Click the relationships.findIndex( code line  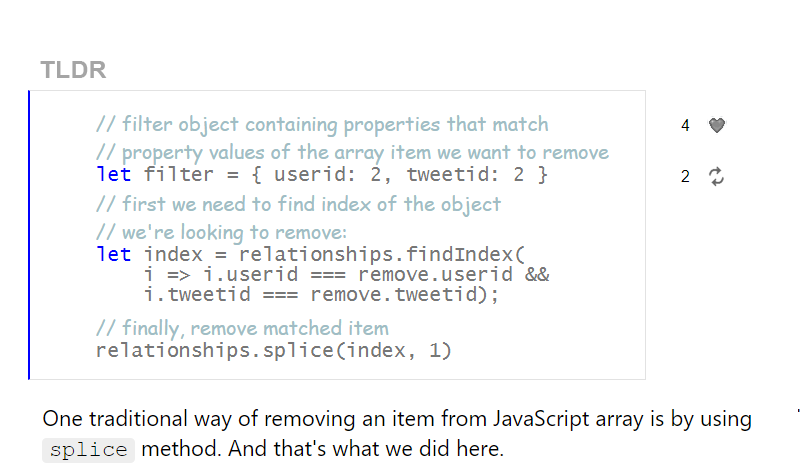click(x=310, y=254)
